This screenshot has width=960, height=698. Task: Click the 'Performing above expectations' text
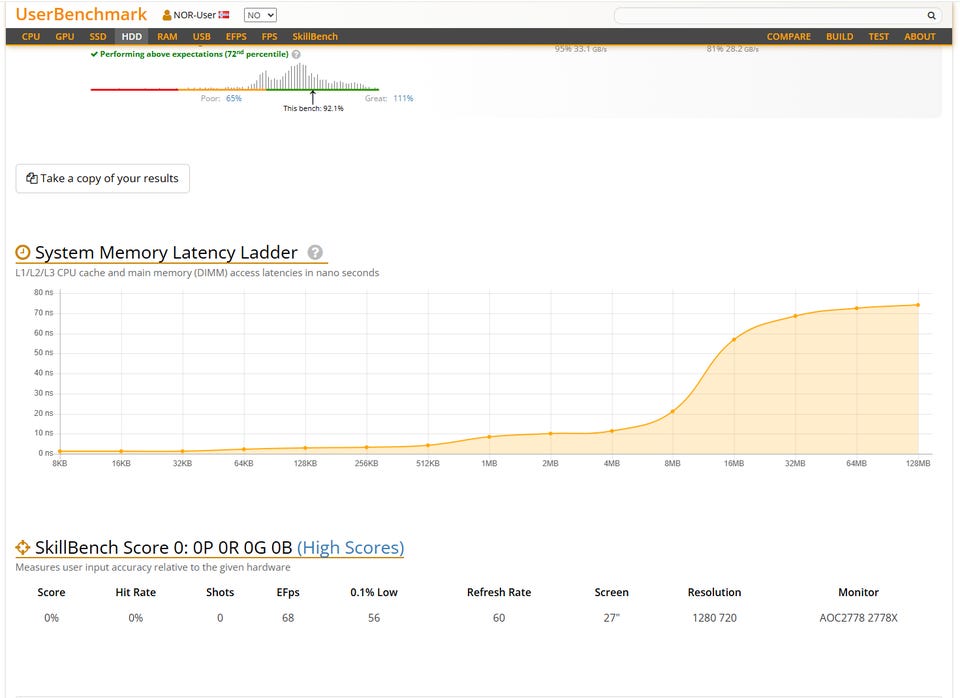pos(194,54)
